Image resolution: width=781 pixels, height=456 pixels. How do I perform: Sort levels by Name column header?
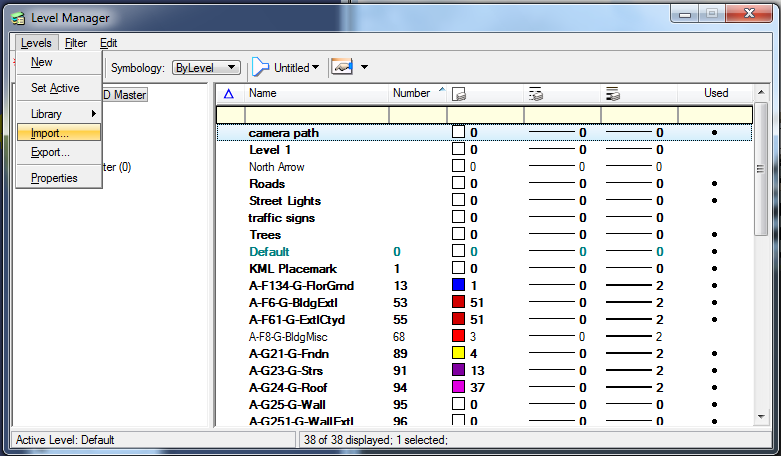coord(316,93)
